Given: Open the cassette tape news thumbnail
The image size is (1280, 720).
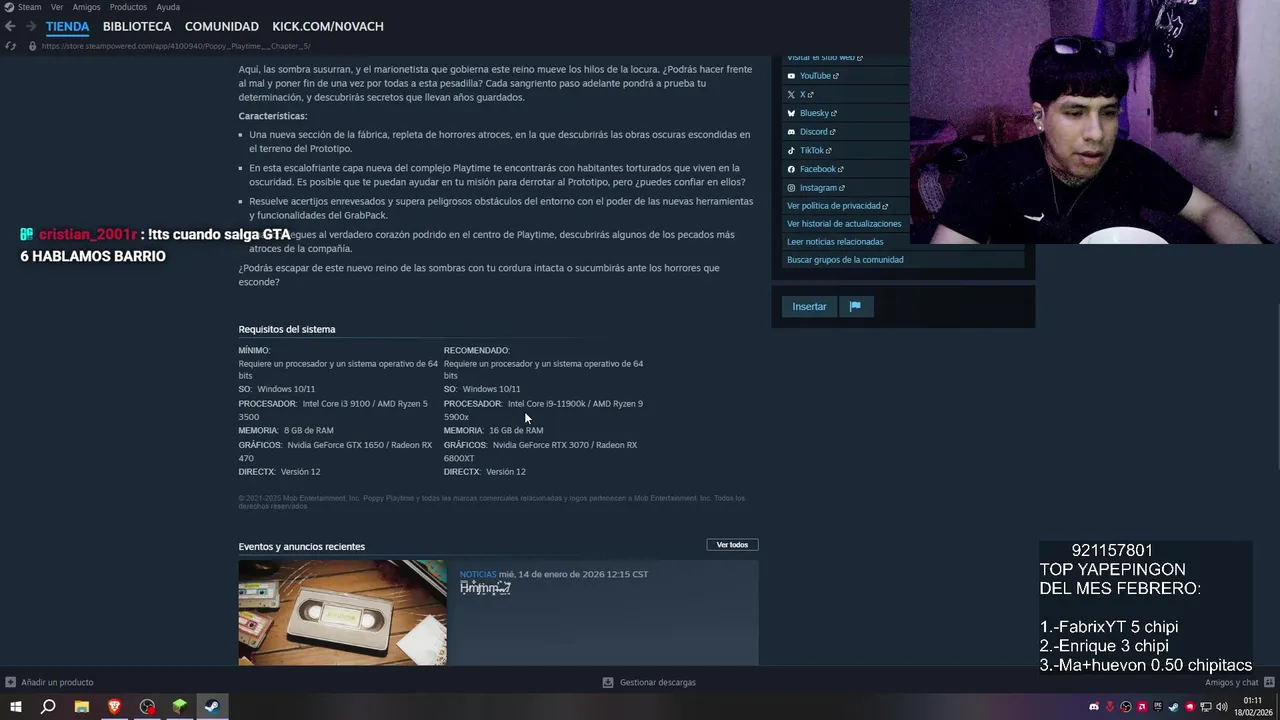Looking at the screenshot, I should [x=342, y=612].
